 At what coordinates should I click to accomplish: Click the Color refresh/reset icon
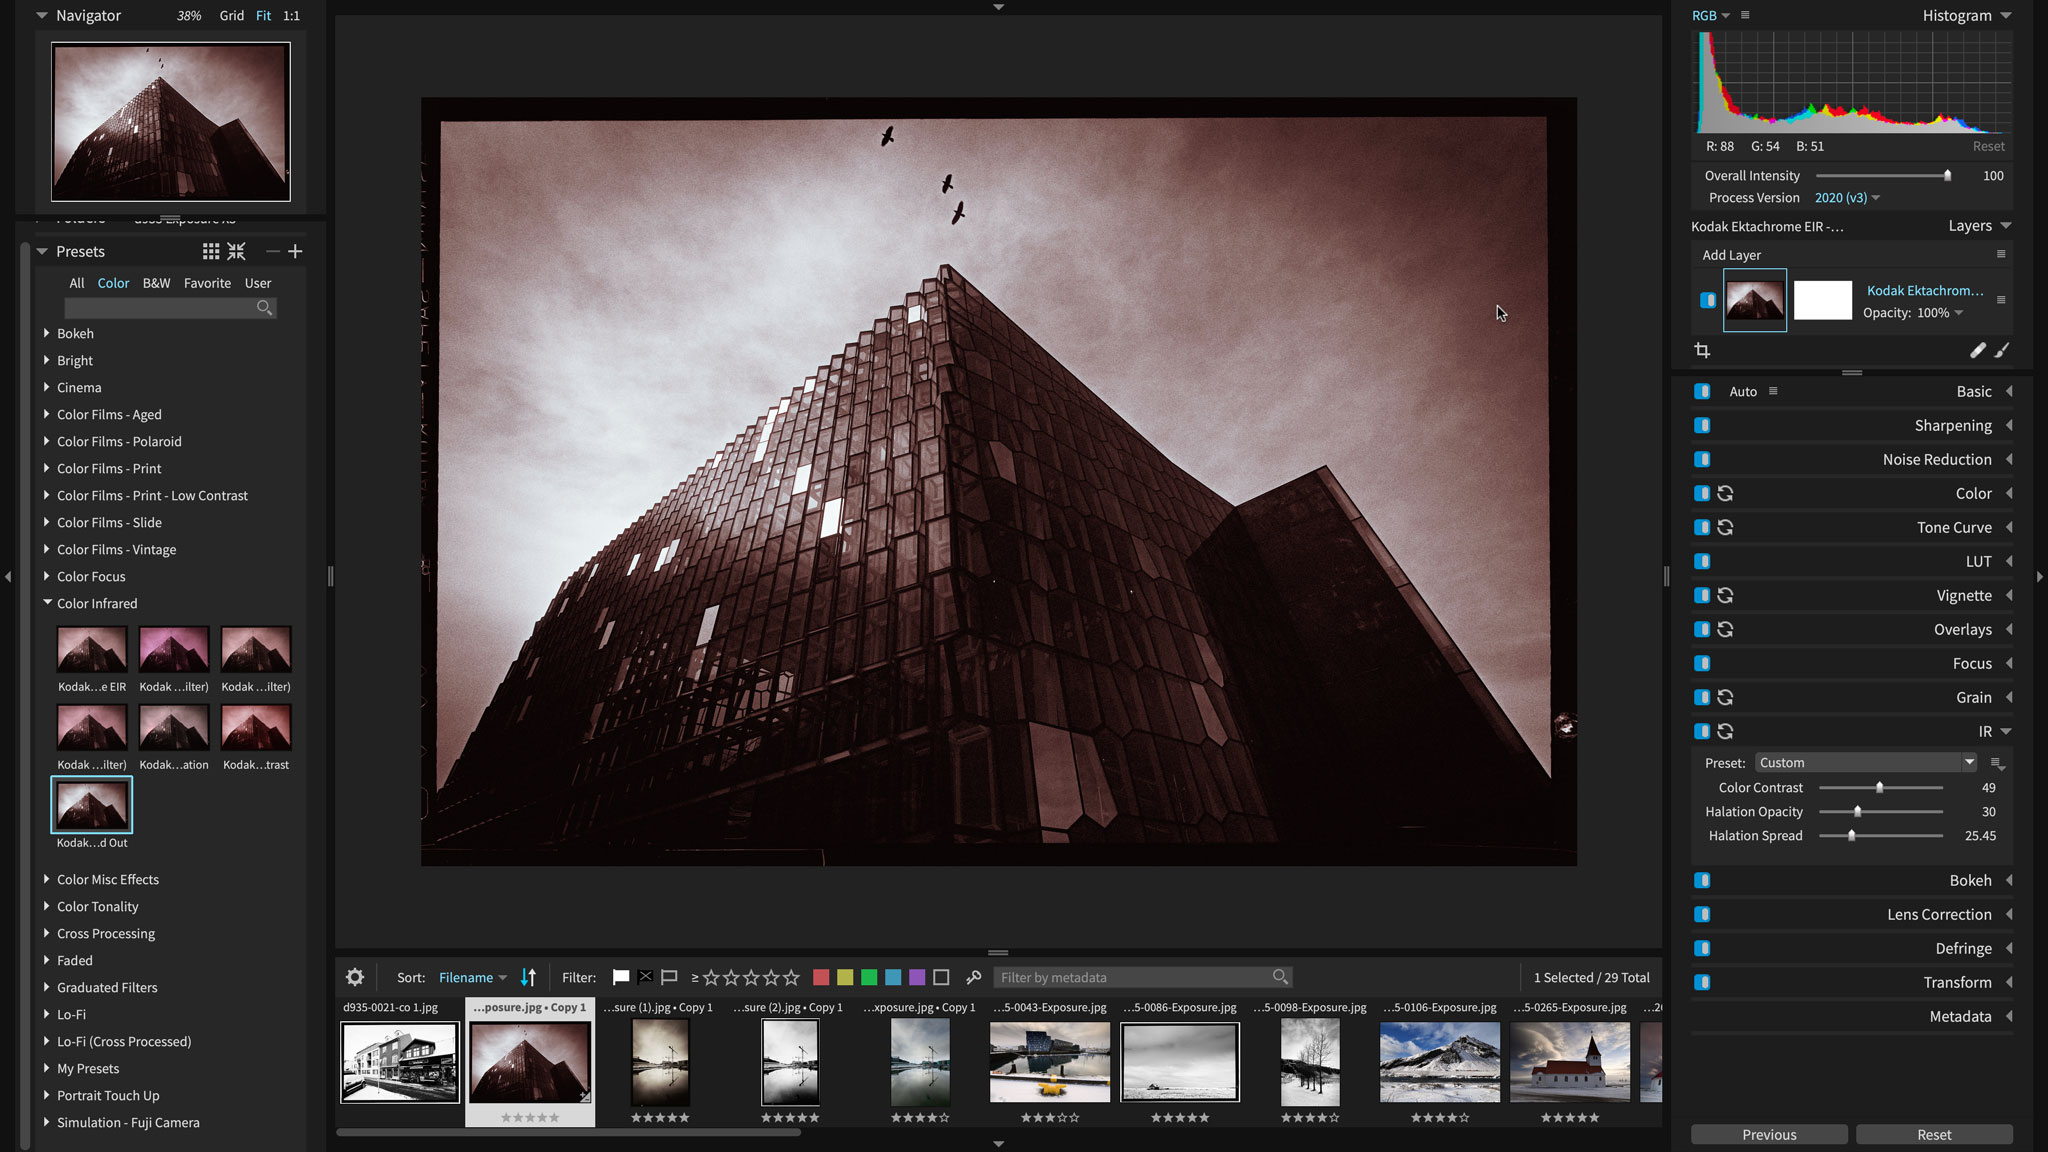click(x=1727, y=492)
